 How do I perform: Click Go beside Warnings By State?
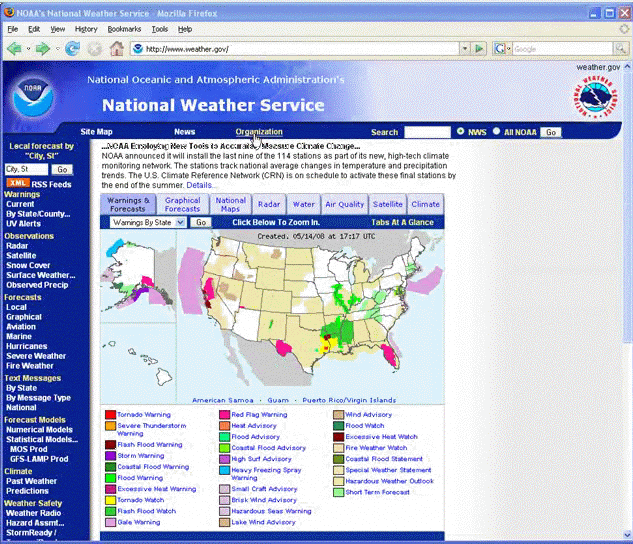(x=201, y=222)
